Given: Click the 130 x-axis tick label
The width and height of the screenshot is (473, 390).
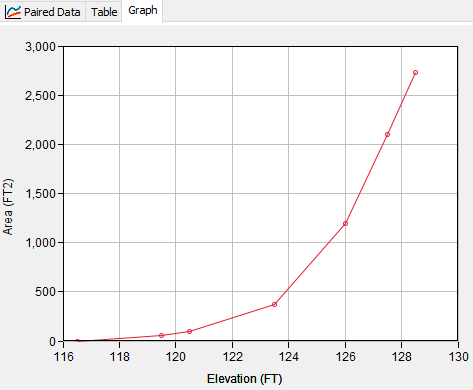Looking at the screenshot, I should coord(458,357).
